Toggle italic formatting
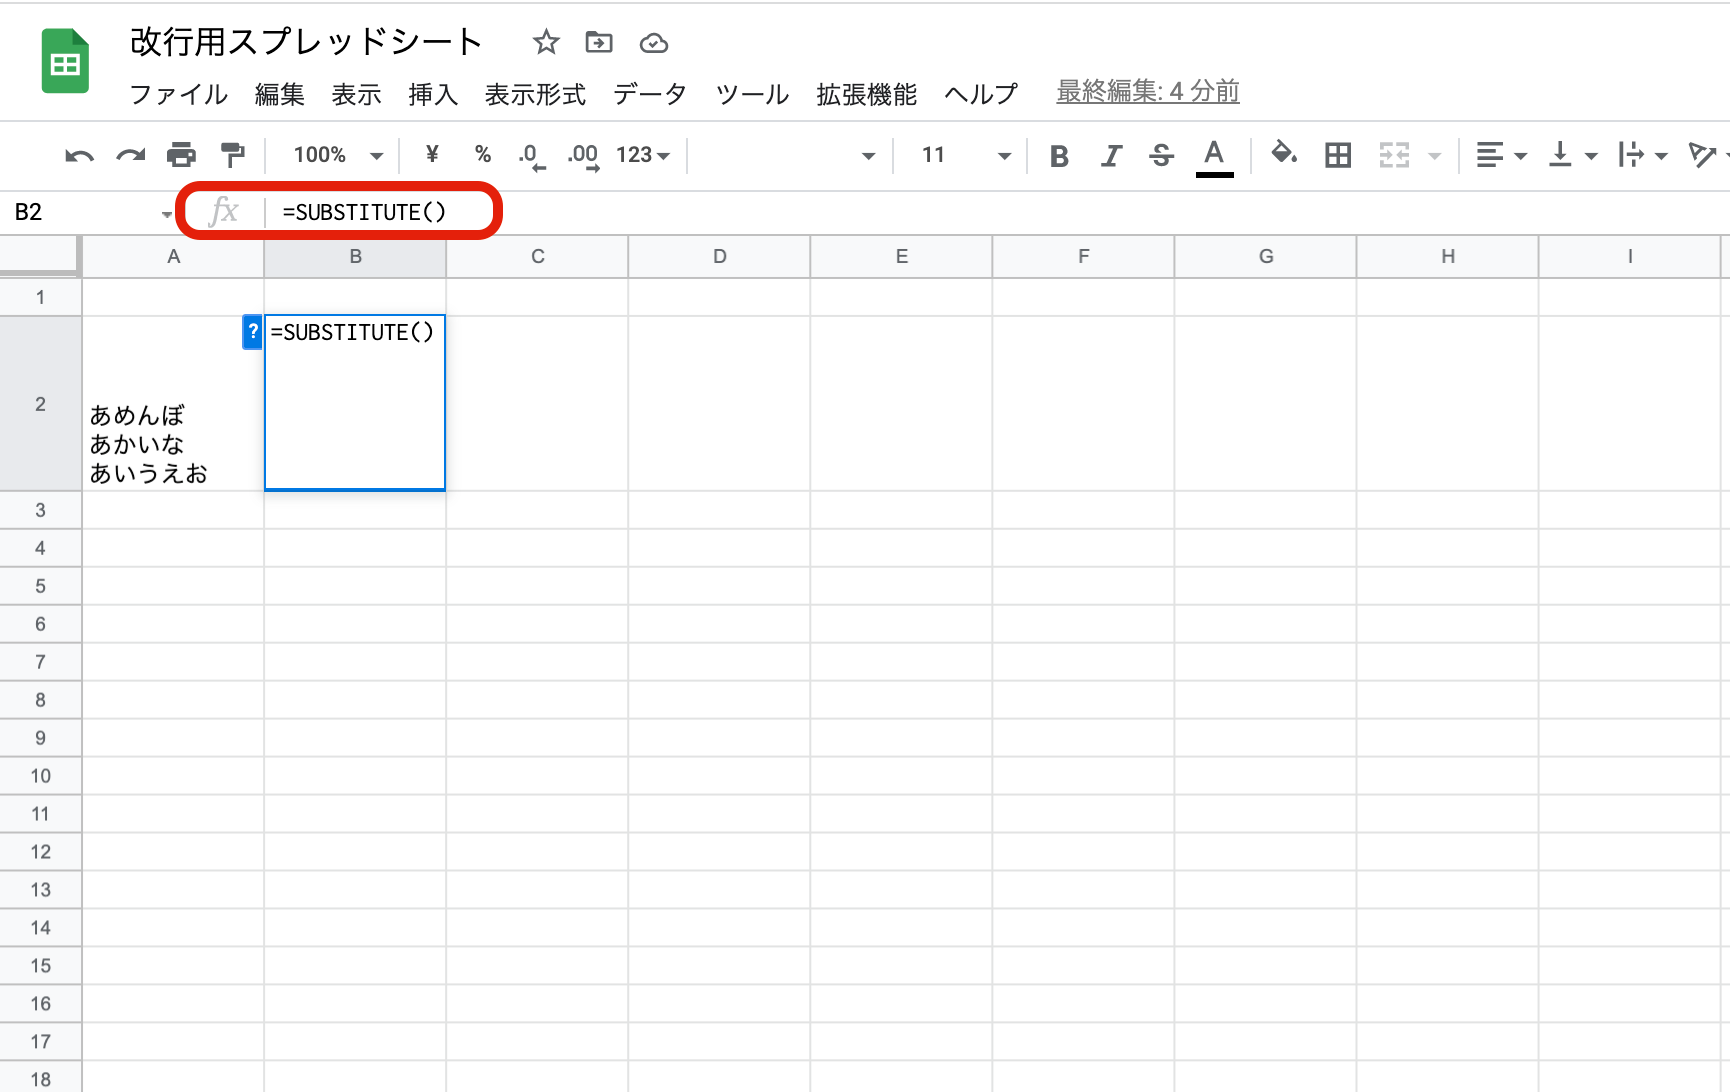1730x1092 pixels. pyautogui.click(x=1111, y=155)
